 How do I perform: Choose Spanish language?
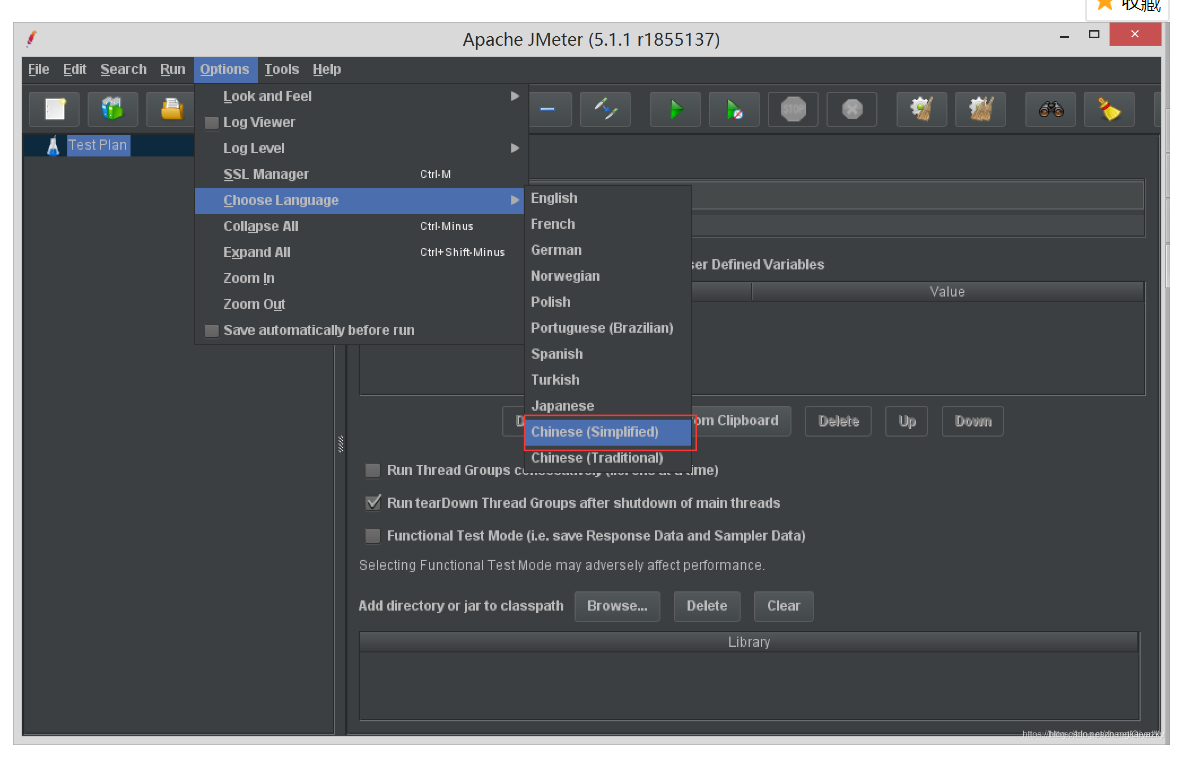[608, 354]
